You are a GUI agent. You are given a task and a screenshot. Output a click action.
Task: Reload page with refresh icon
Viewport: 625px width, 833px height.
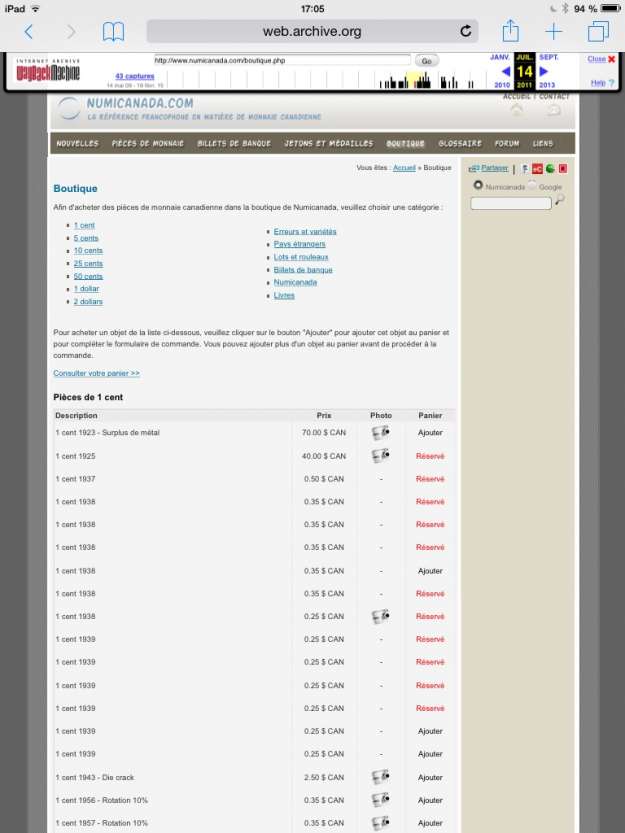[466, 31]
